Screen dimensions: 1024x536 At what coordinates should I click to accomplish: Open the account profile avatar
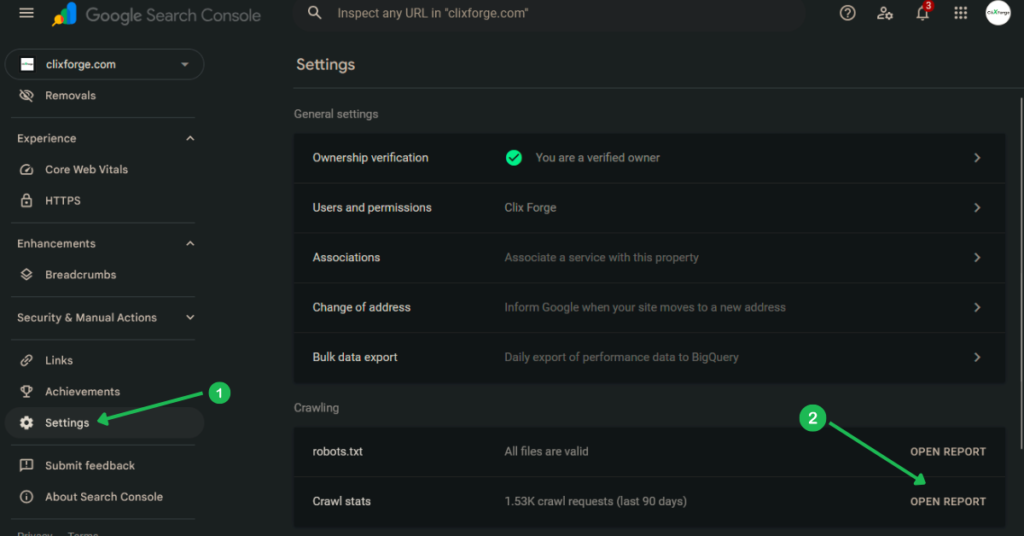(x=998, y=13)
